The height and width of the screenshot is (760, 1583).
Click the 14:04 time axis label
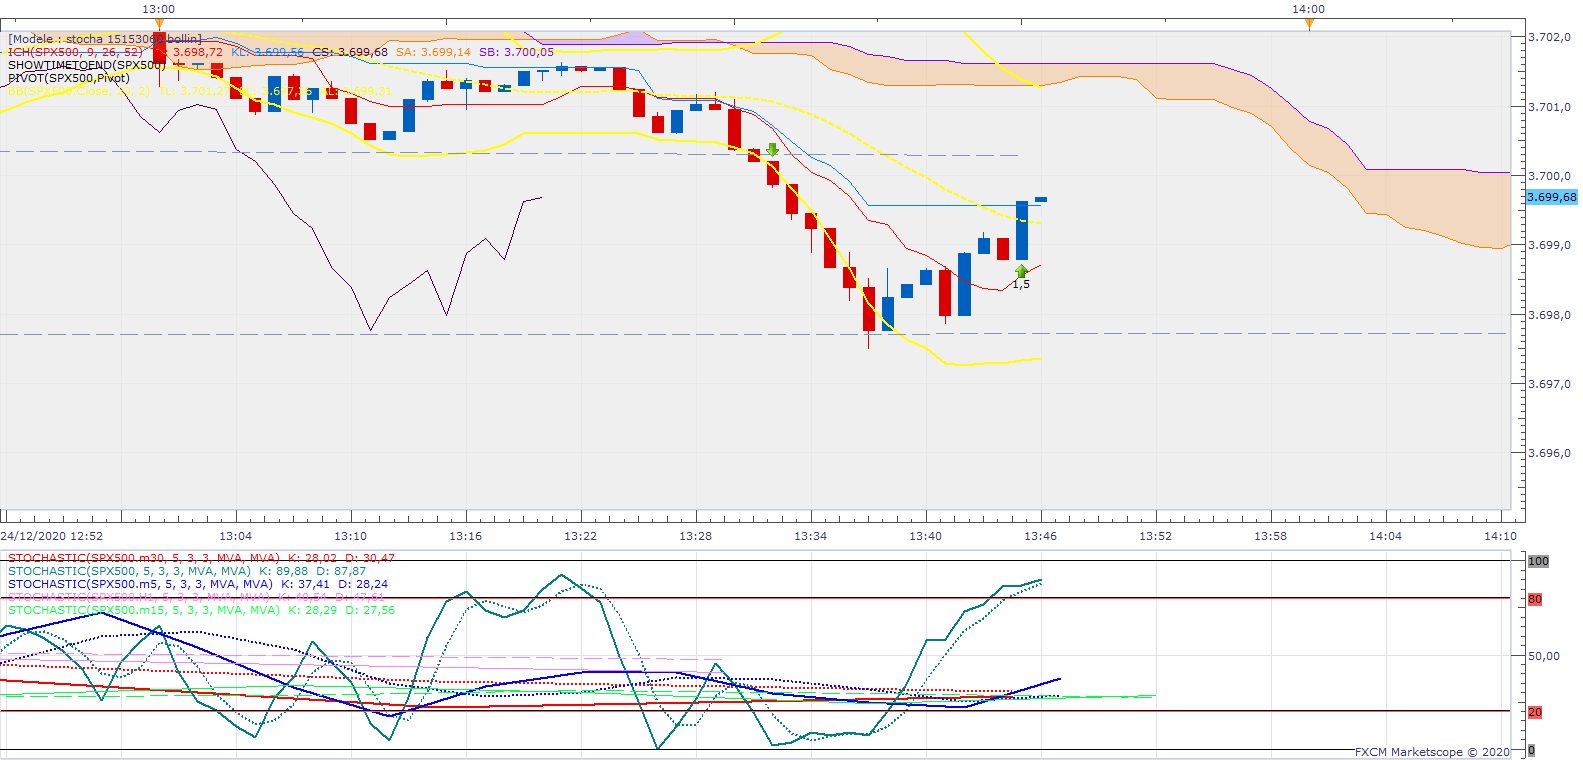pos(1385,536)
